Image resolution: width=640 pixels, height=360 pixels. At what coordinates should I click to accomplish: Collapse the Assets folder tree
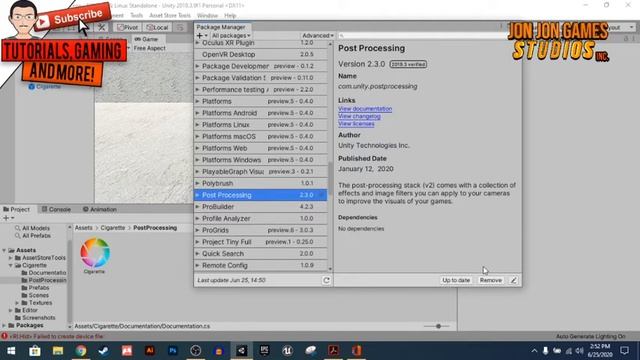(4, 250)
